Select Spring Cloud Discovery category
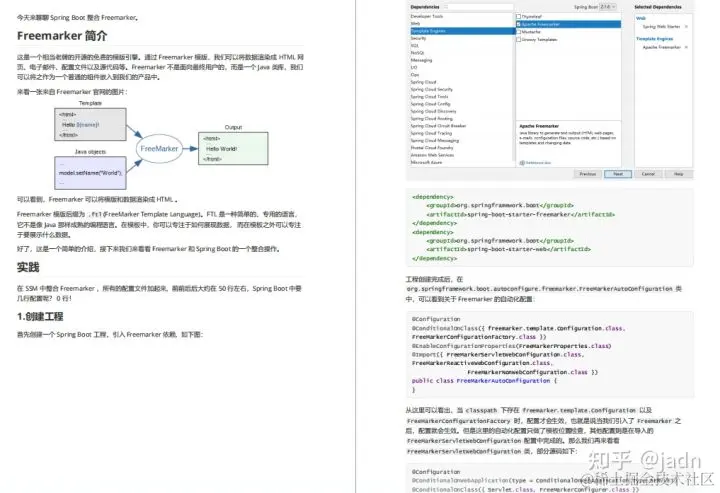 (433, 112)
